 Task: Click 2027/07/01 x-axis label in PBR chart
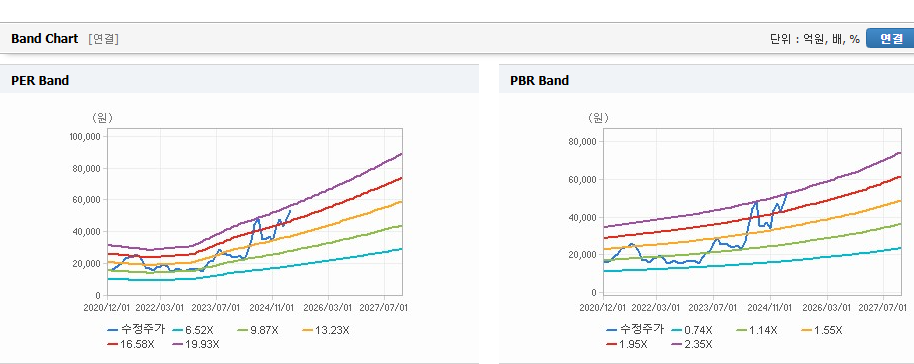pyautogui.click(x=884, y=307)
